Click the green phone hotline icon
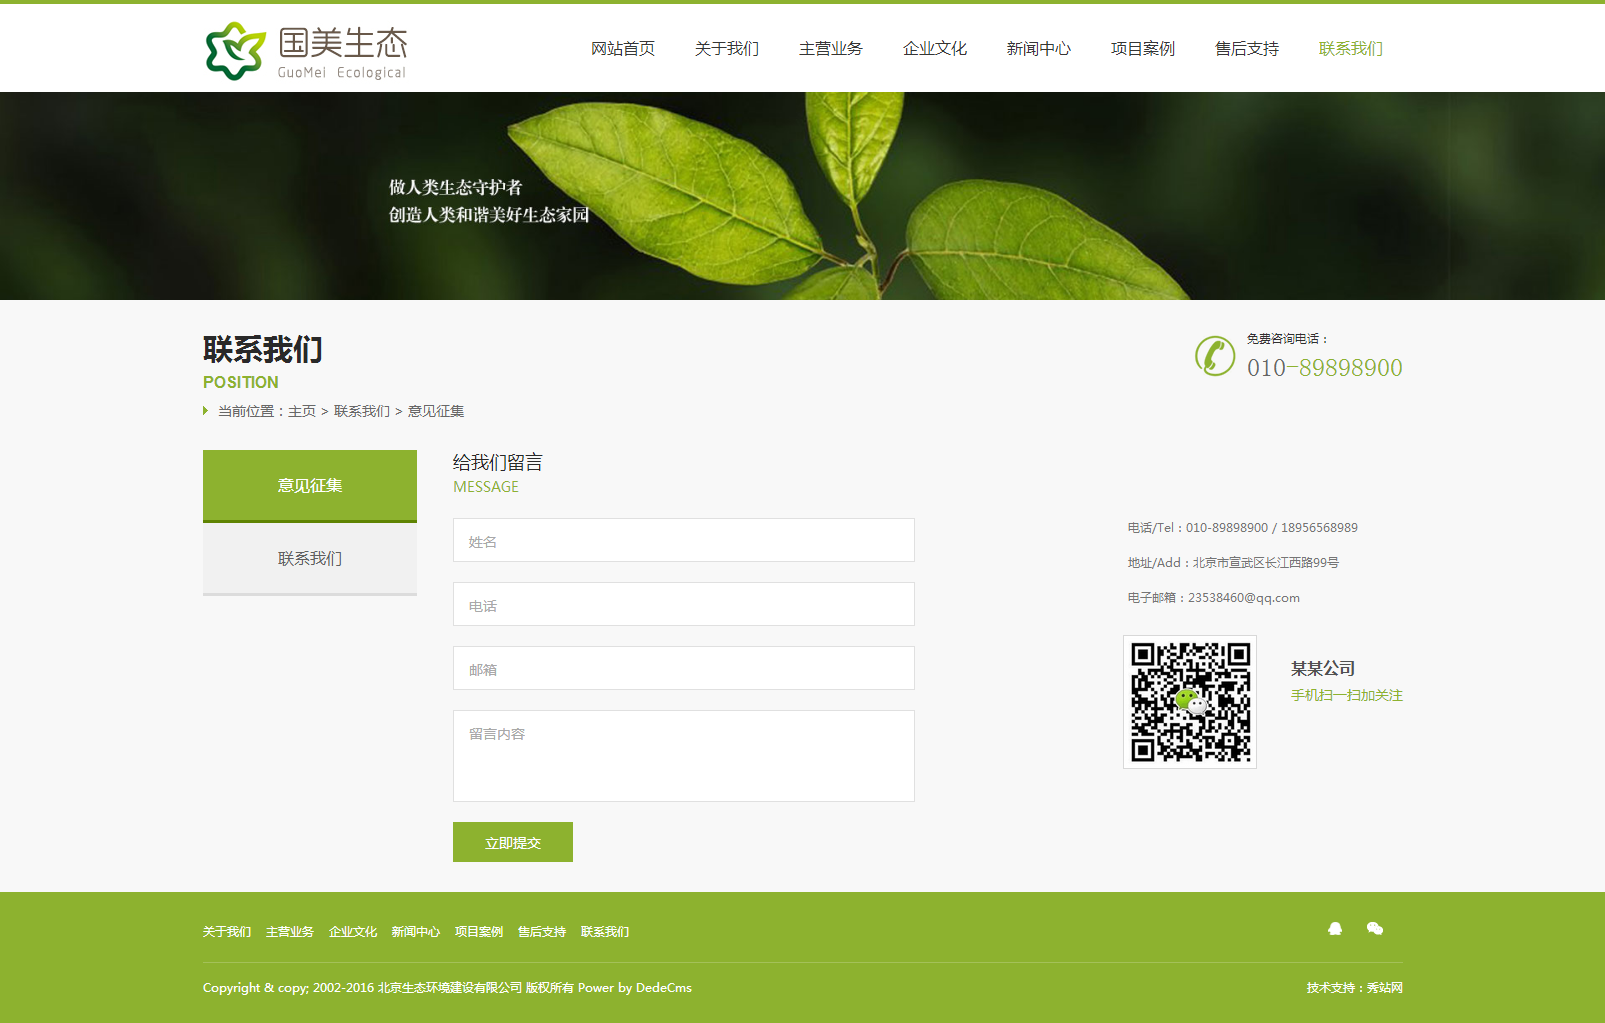Screen dimensions: 1605x1023 (x=1215, y=356)
